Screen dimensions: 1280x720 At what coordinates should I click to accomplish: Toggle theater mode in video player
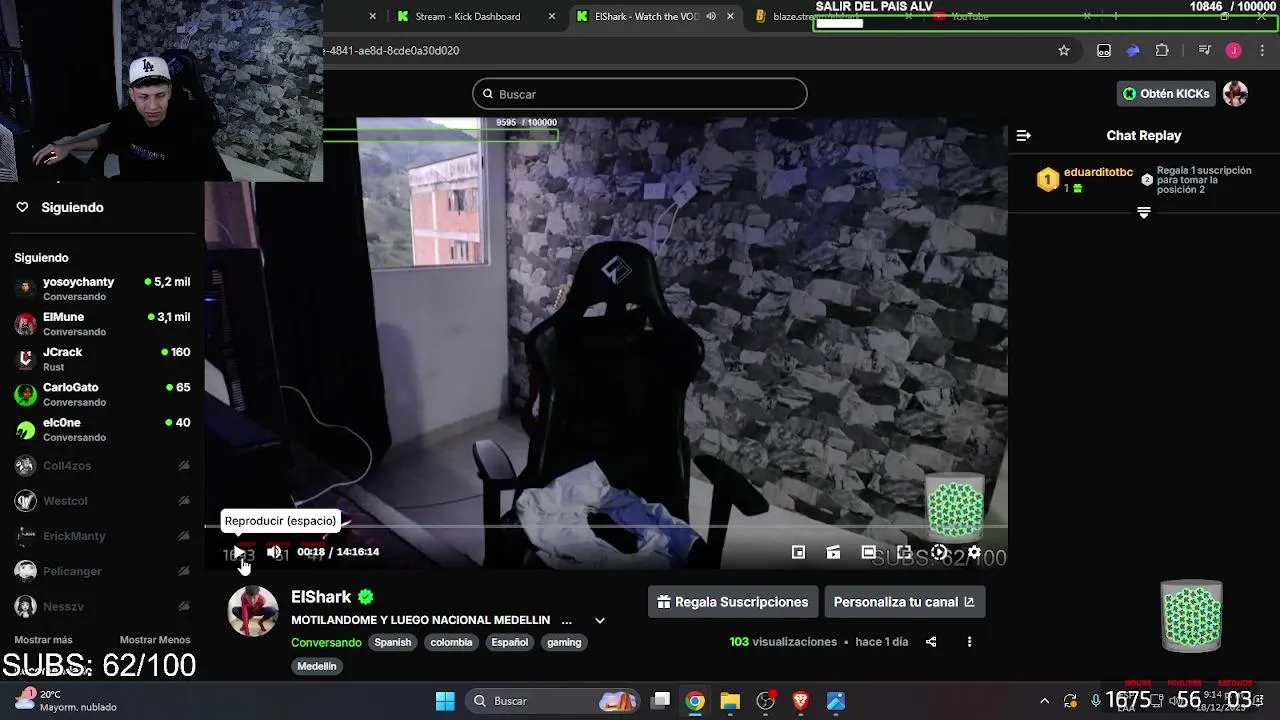tap(868, 552)
